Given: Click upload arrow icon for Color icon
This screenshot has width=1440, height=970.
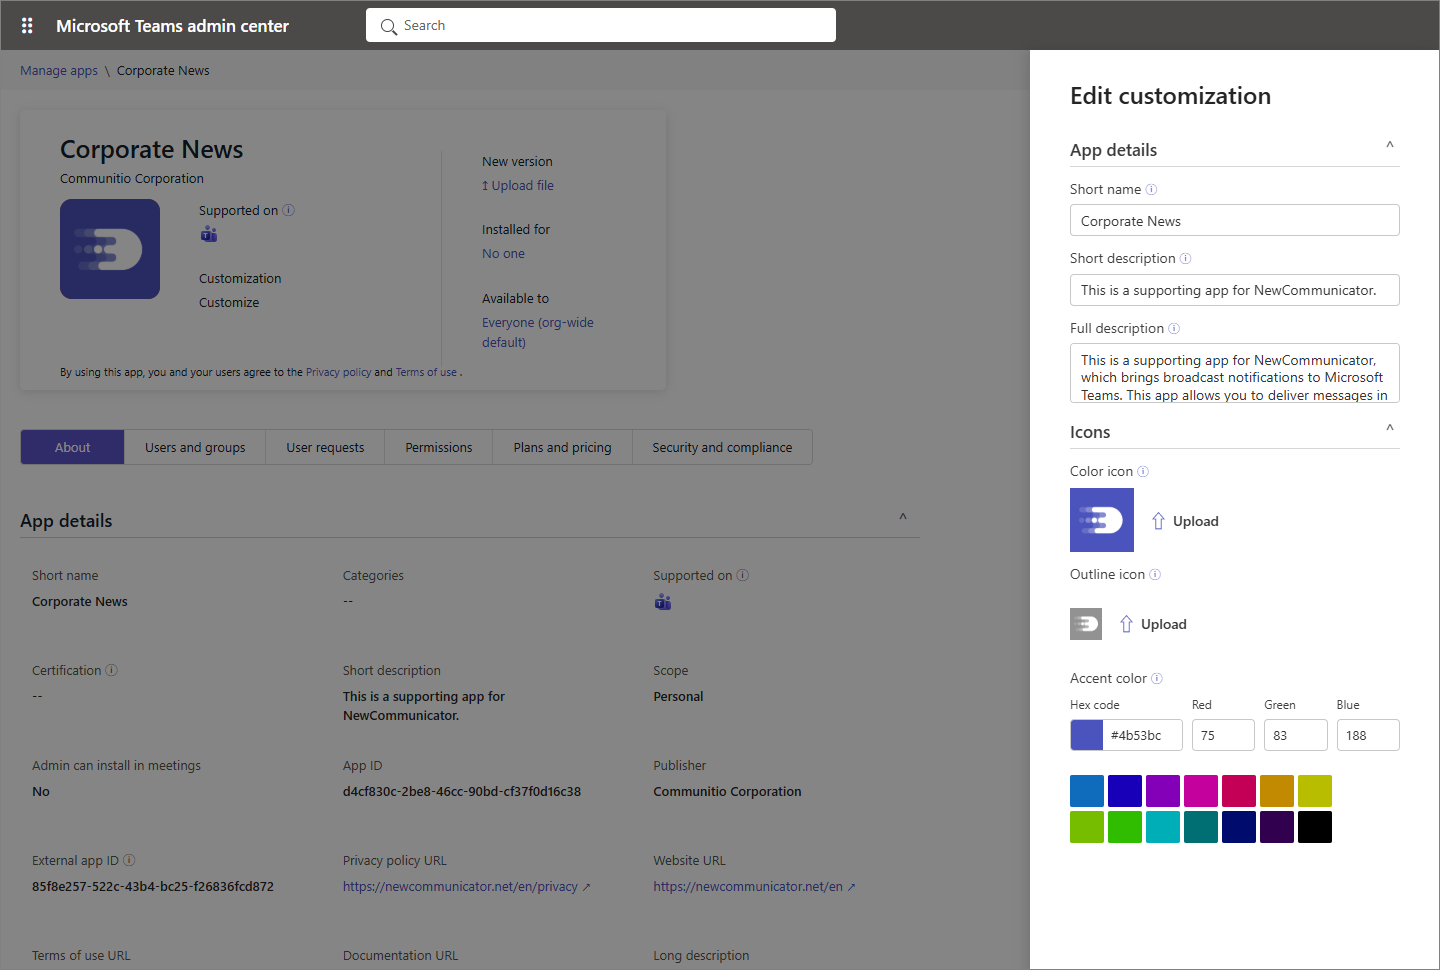Looking at the screenshot, I should [x=1158, y=521].
